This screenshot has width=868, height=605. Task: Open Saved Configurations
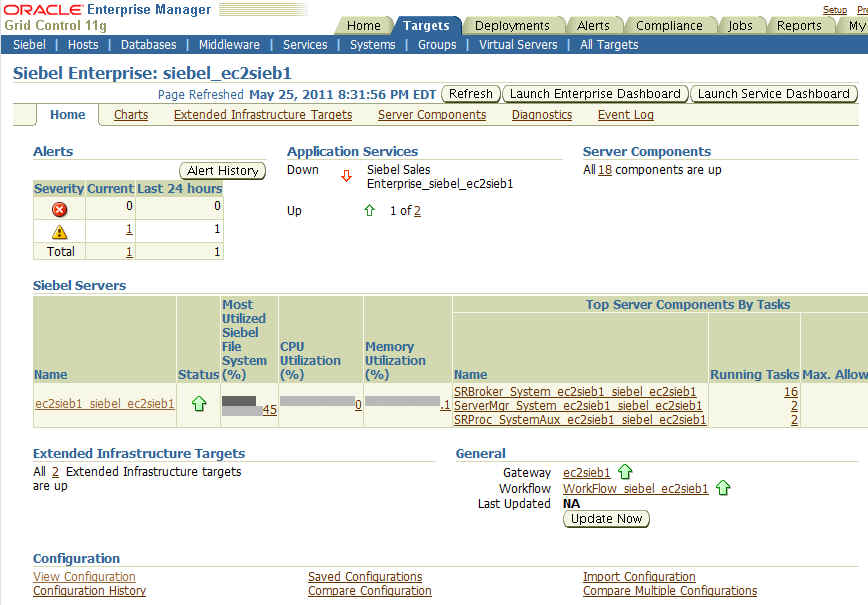coord(365,576)
